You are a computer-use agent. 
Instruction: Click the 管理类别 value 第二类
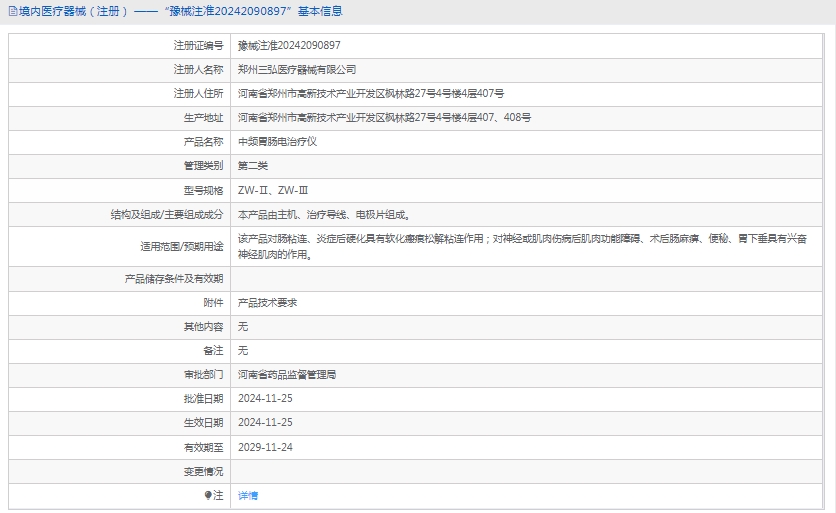click(253, 166)
